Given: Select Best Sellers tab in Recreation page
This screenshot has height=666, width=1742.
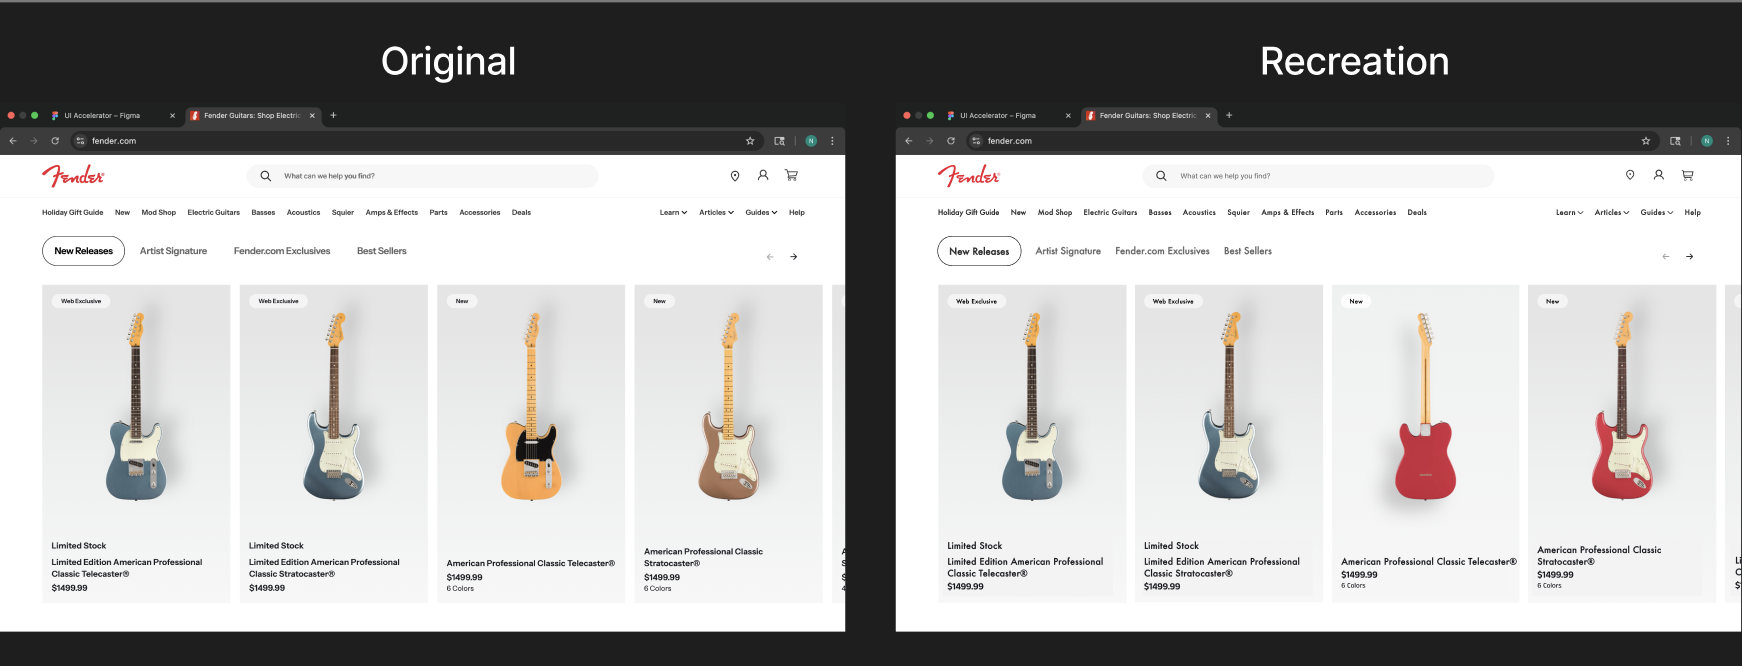Looking at the screenshot, I should 1248,251.
